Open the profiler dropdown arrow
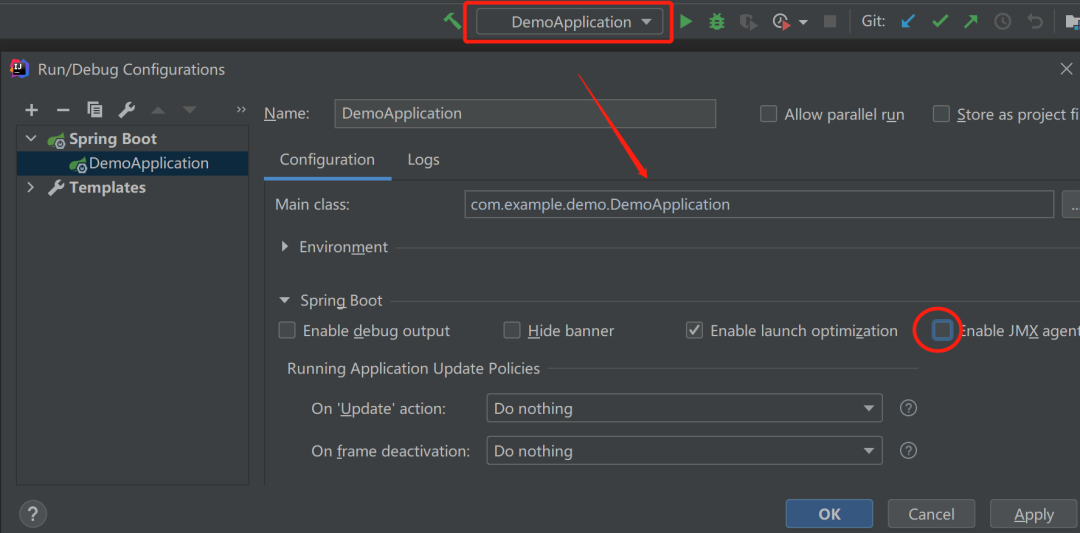This screenshot has height=533, width=1080. tap(803, 23)
